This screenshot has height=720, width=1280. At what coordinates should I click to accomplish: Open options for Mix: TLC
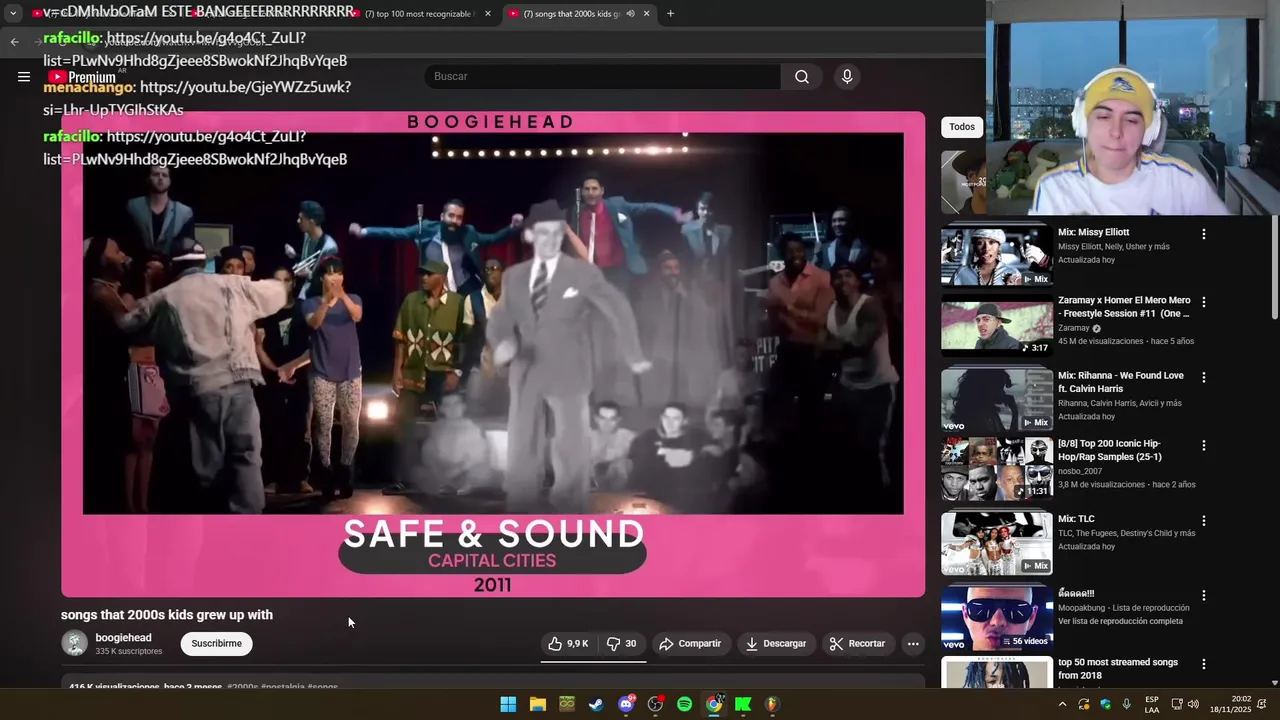[1204, 521]
